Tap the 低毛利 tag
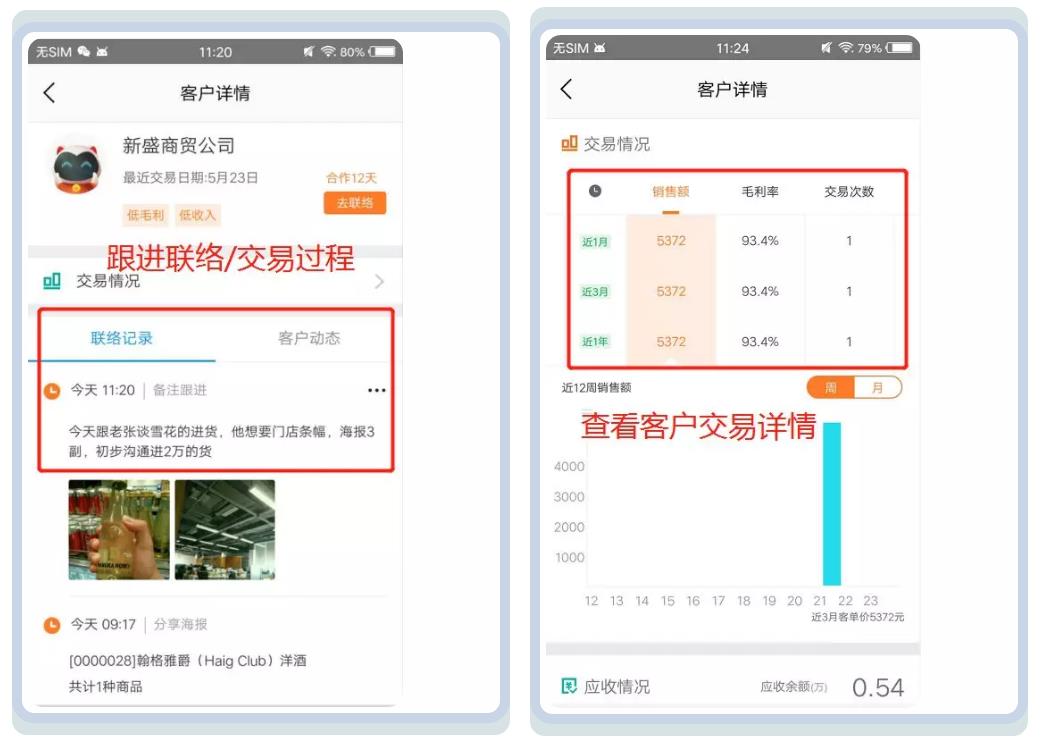The image size is (1054, 747). 145,215
